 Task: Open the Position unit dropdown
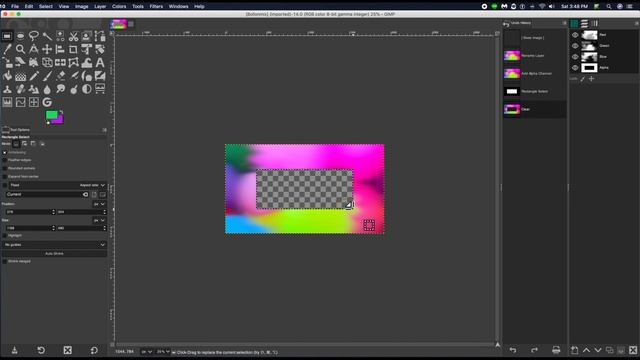99,204
